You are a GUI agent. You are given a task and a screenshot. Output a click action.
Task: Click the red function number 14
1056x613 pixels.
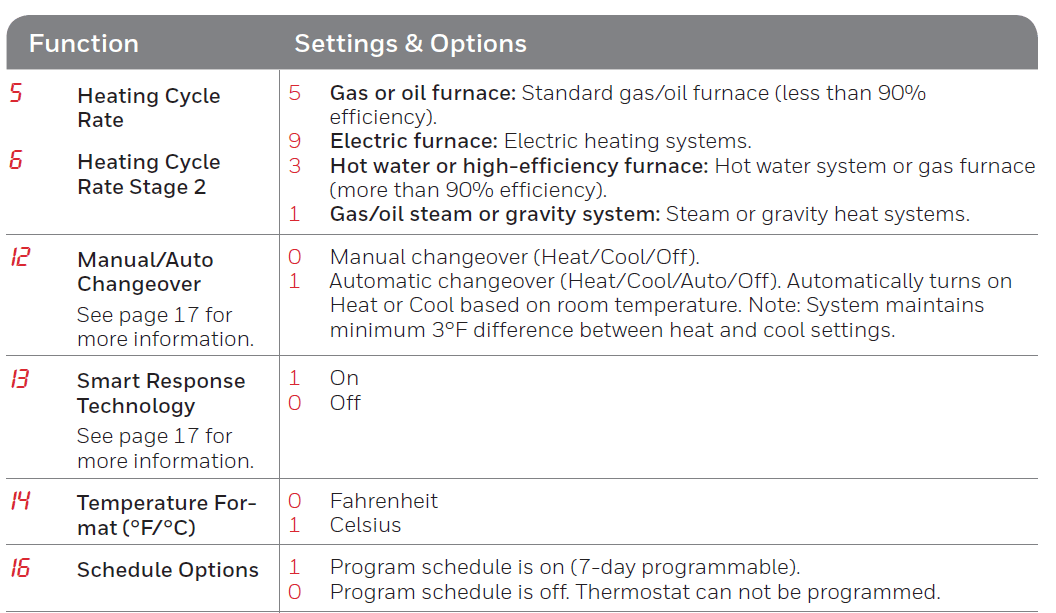point(20,501)
